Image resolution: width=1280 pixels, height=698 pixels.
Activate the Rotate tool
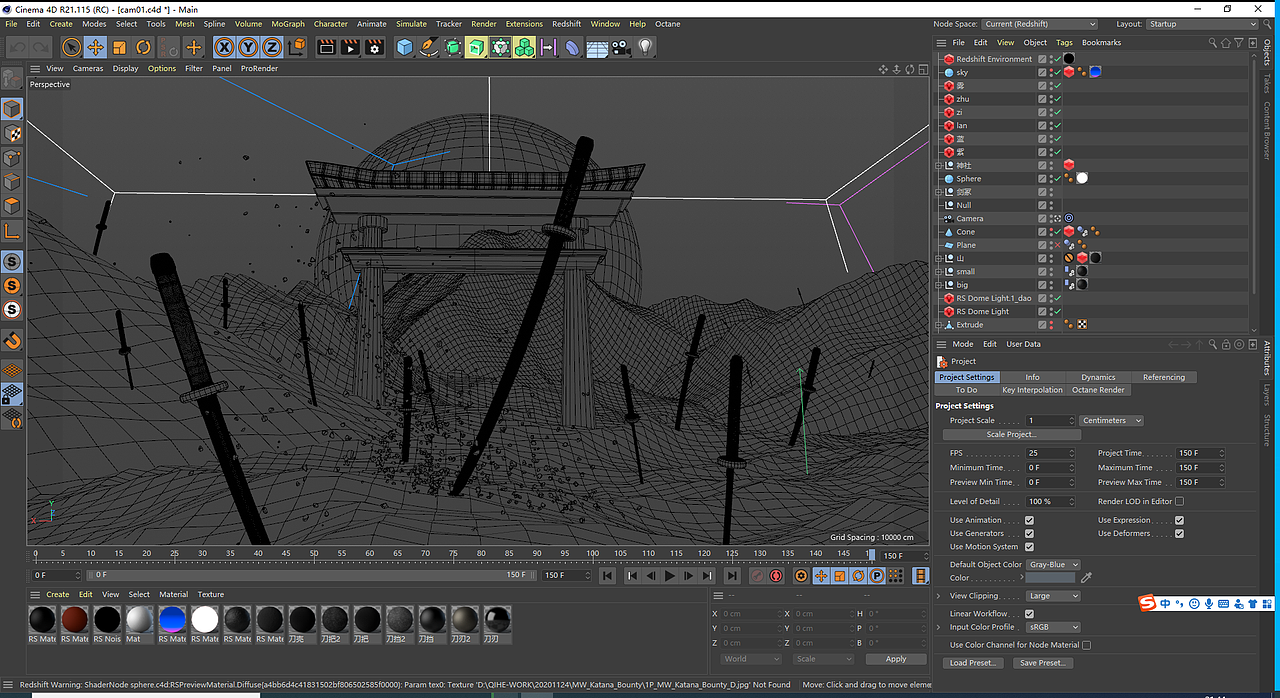click(143, 47)
